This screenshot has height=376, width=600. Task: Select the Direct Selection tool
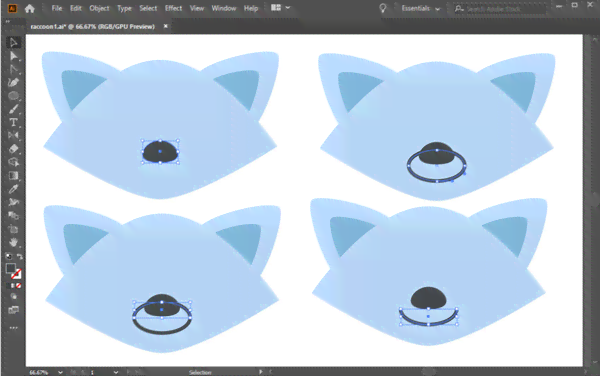(x=13, y=56)
